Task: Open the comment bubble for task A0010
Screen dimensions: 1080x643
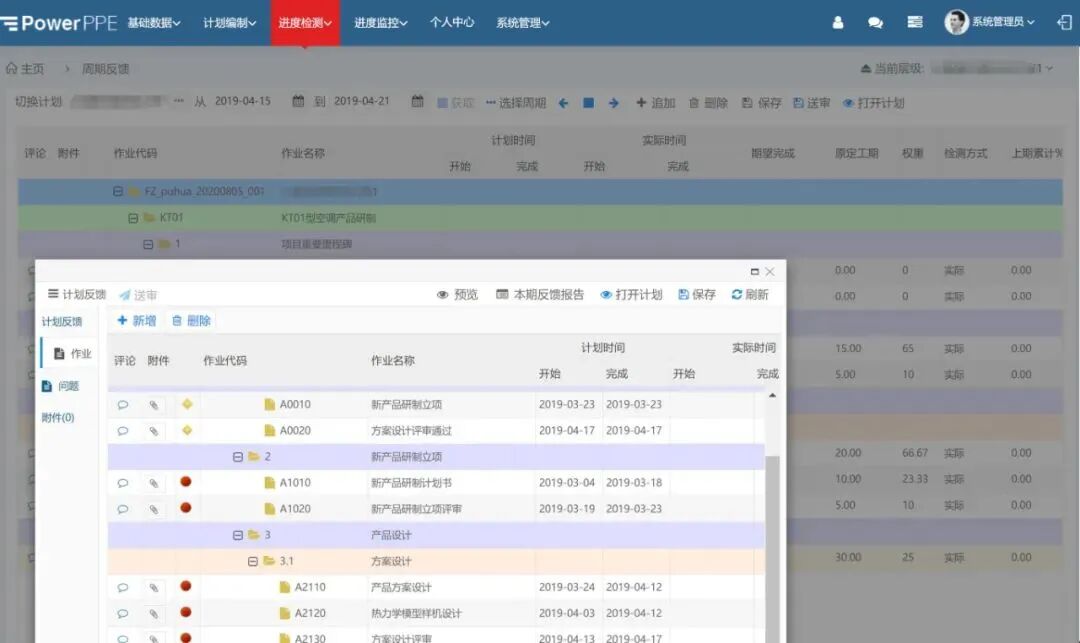Action: click(123, 404)
